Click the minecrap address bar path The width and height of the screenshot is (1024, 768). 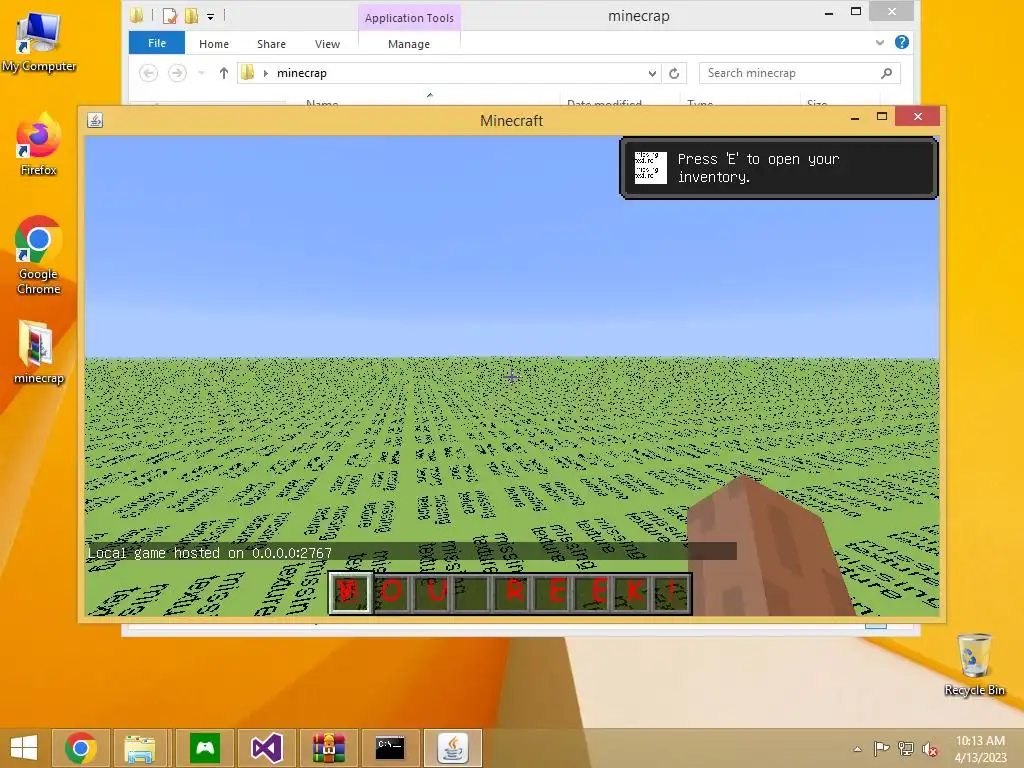(302, 73)
